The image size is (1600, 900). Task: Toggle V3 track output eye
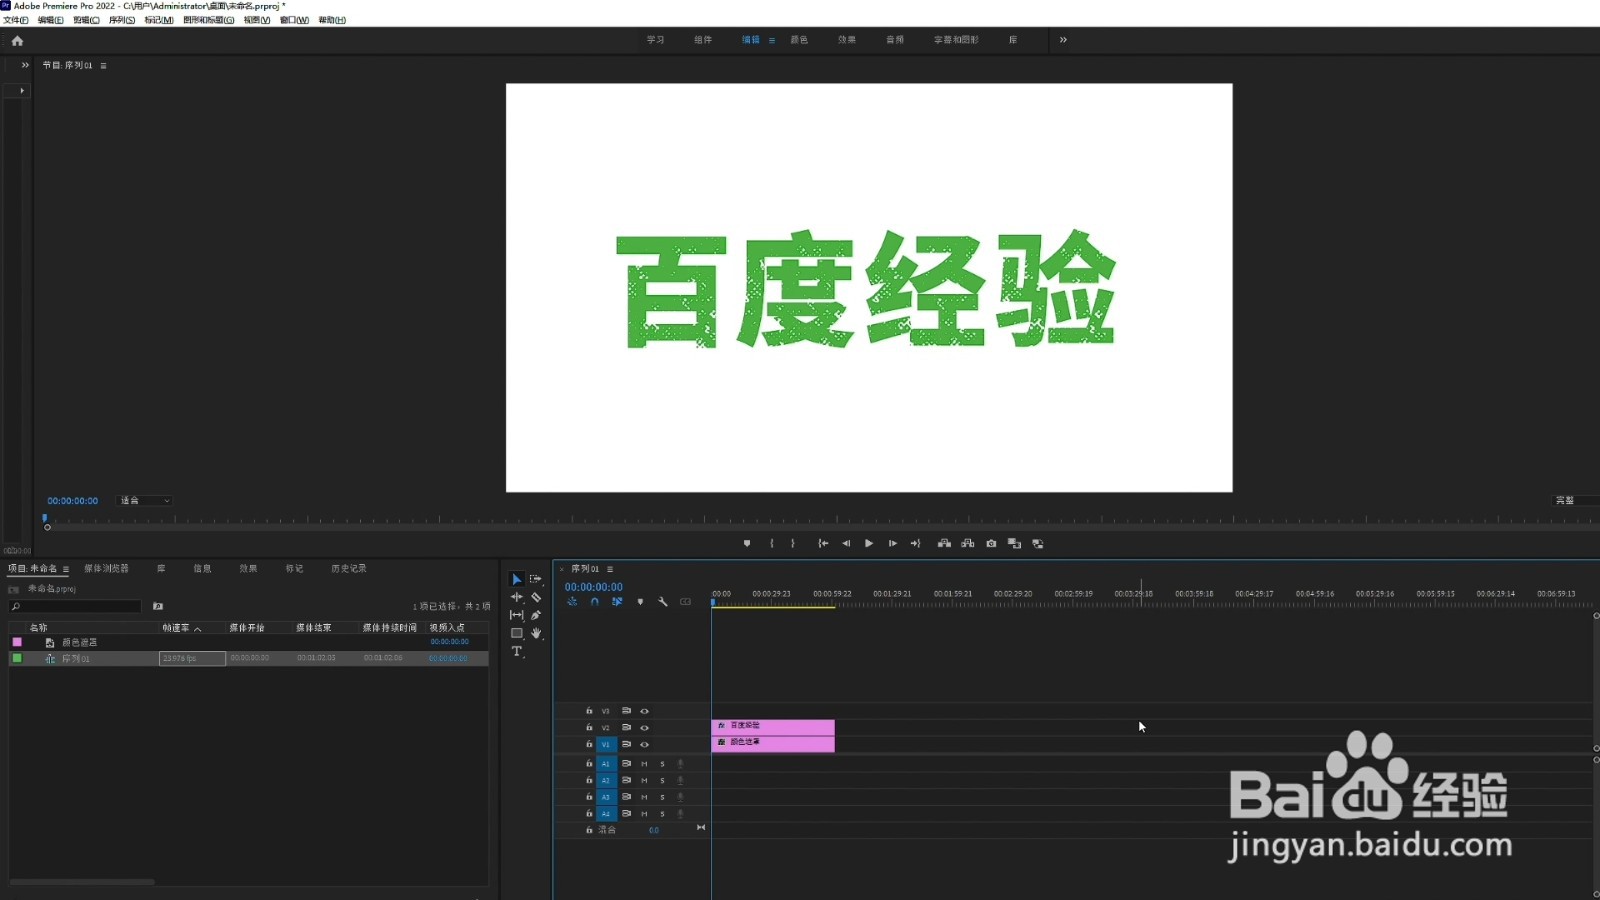[644, 711]
